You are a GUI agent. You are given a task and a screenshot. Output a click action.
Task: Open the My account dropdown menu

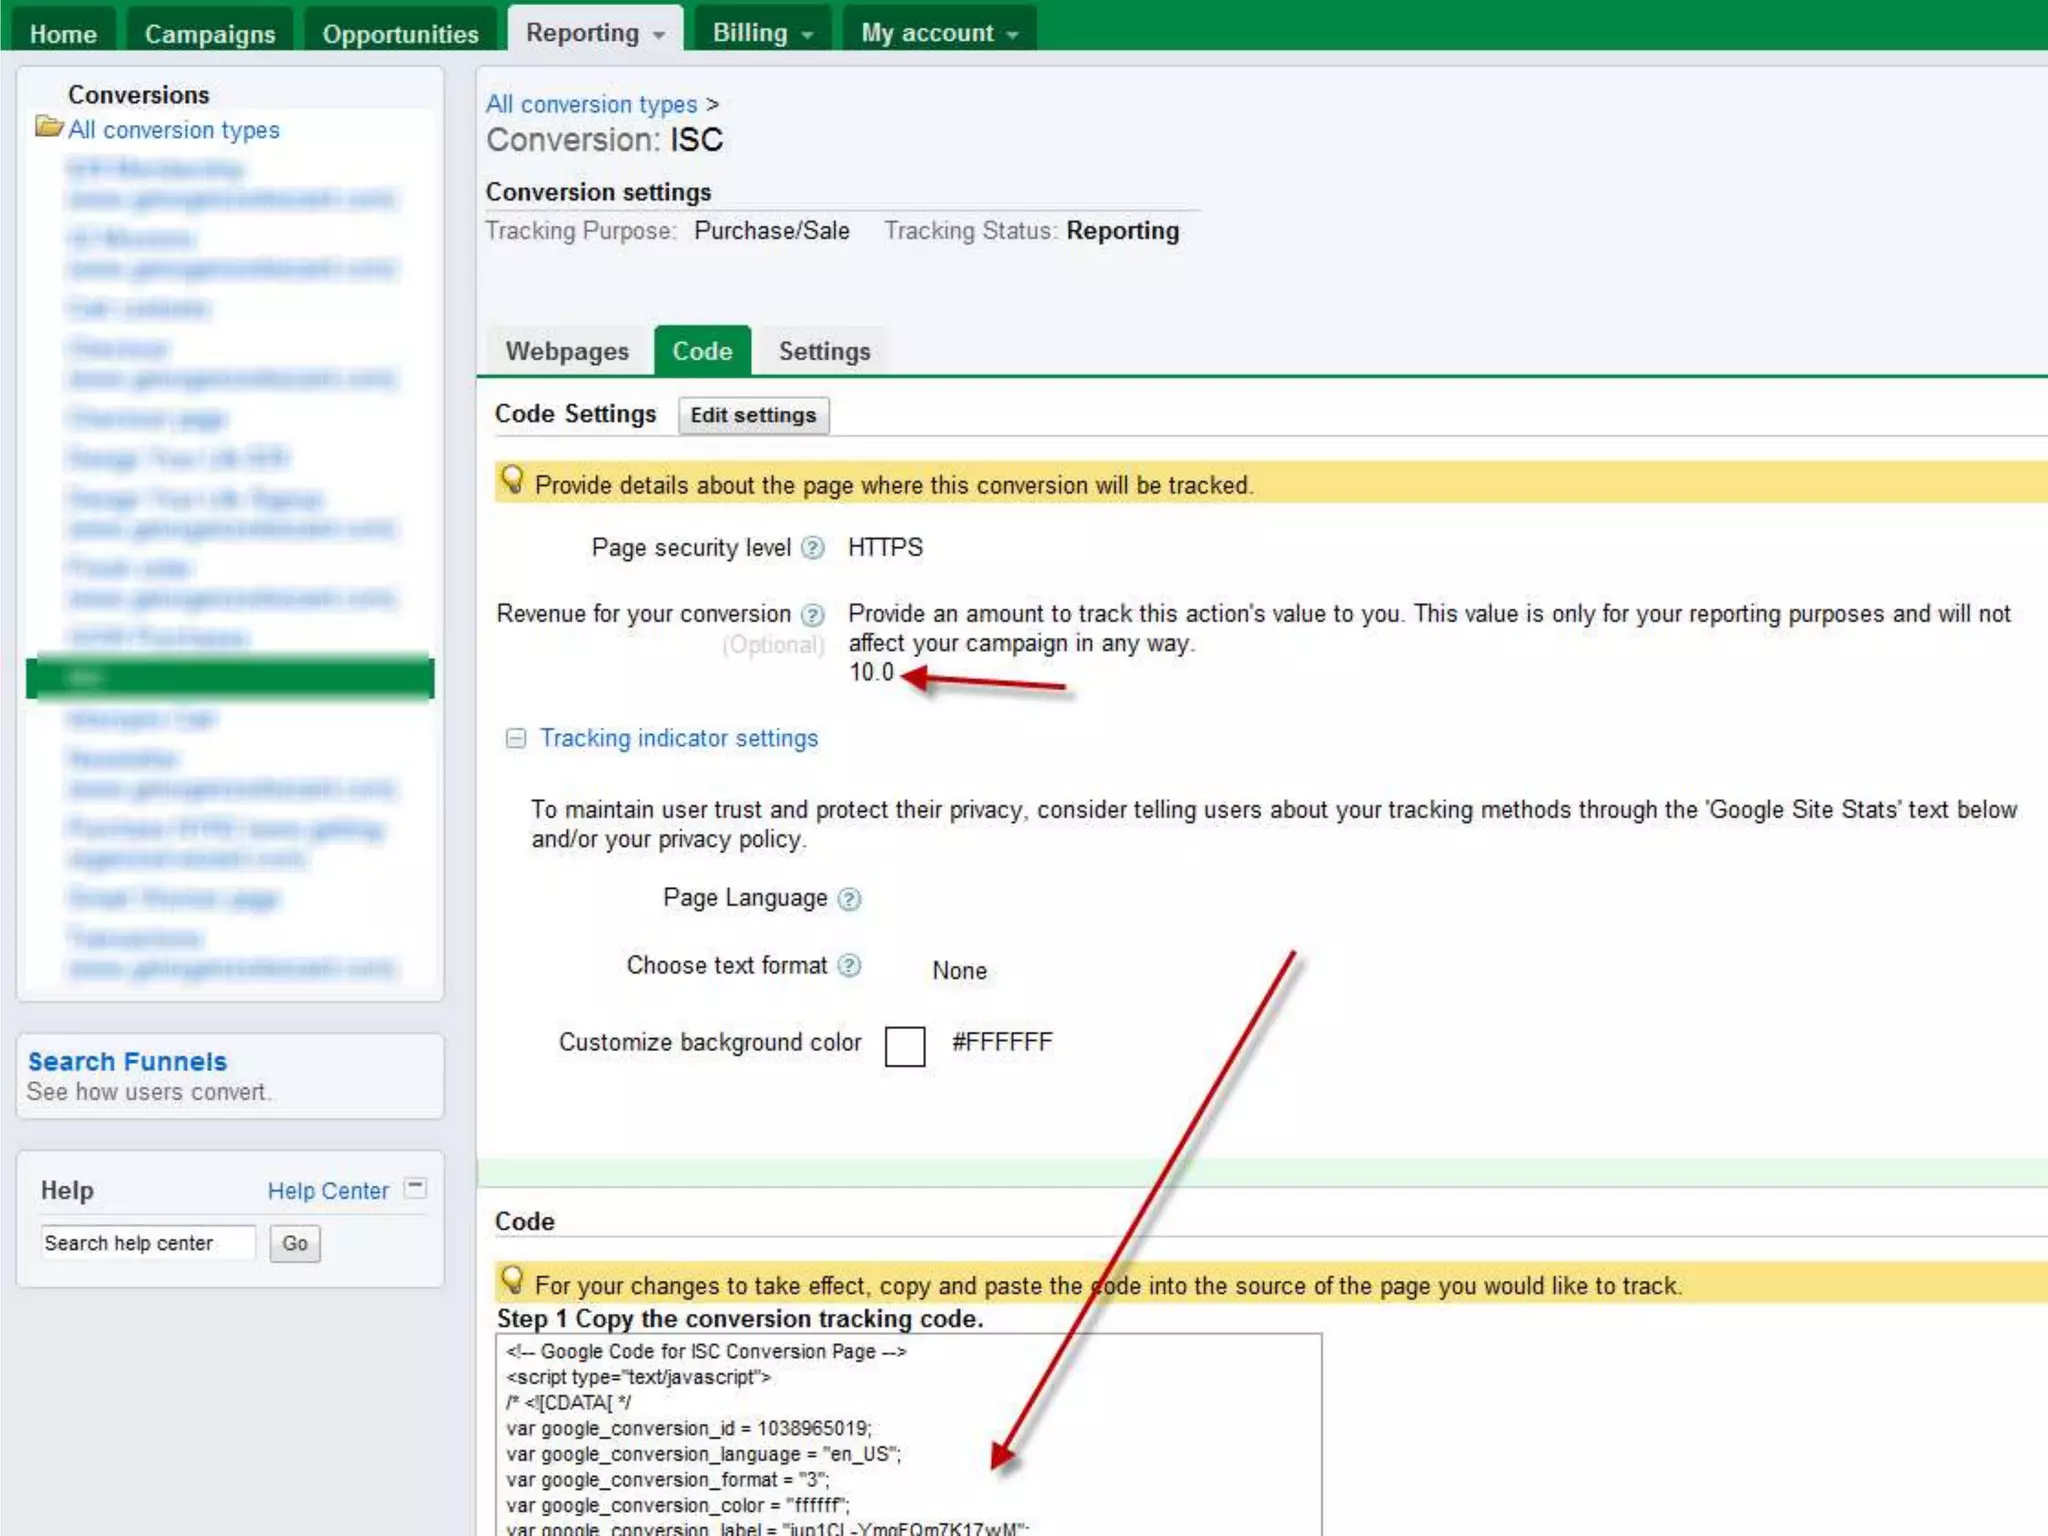939,33
